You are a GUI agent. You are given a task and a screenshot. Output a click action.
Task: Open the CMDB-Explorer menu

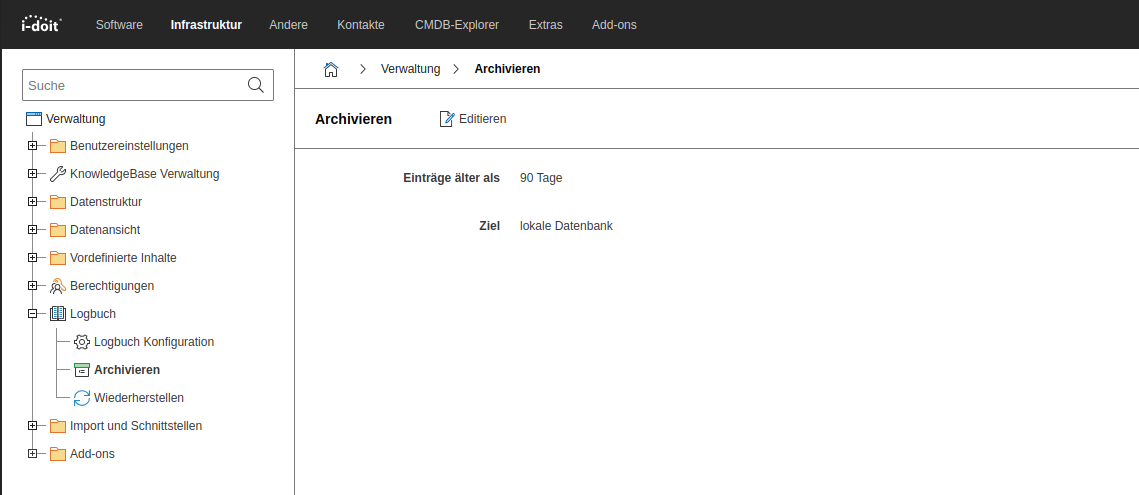[456, 24]
